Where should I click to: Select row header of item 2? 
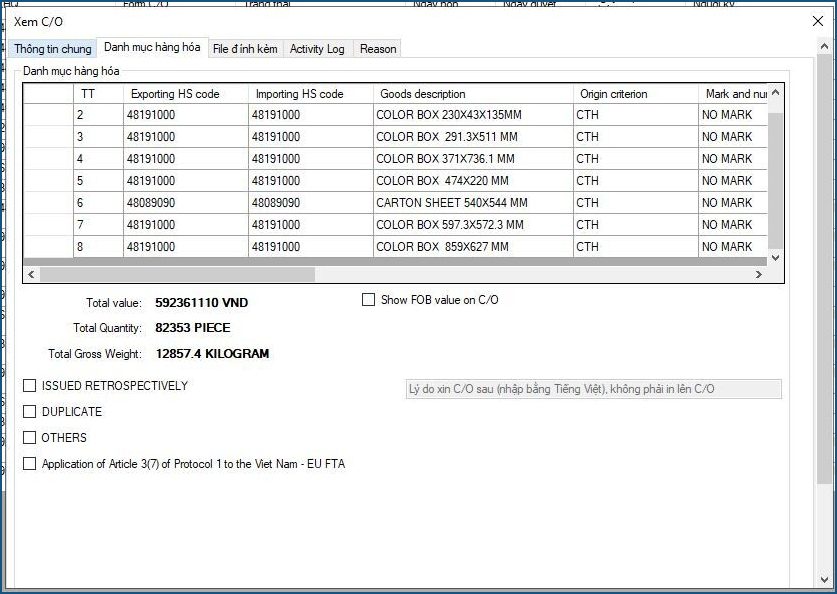coord(49,115)
